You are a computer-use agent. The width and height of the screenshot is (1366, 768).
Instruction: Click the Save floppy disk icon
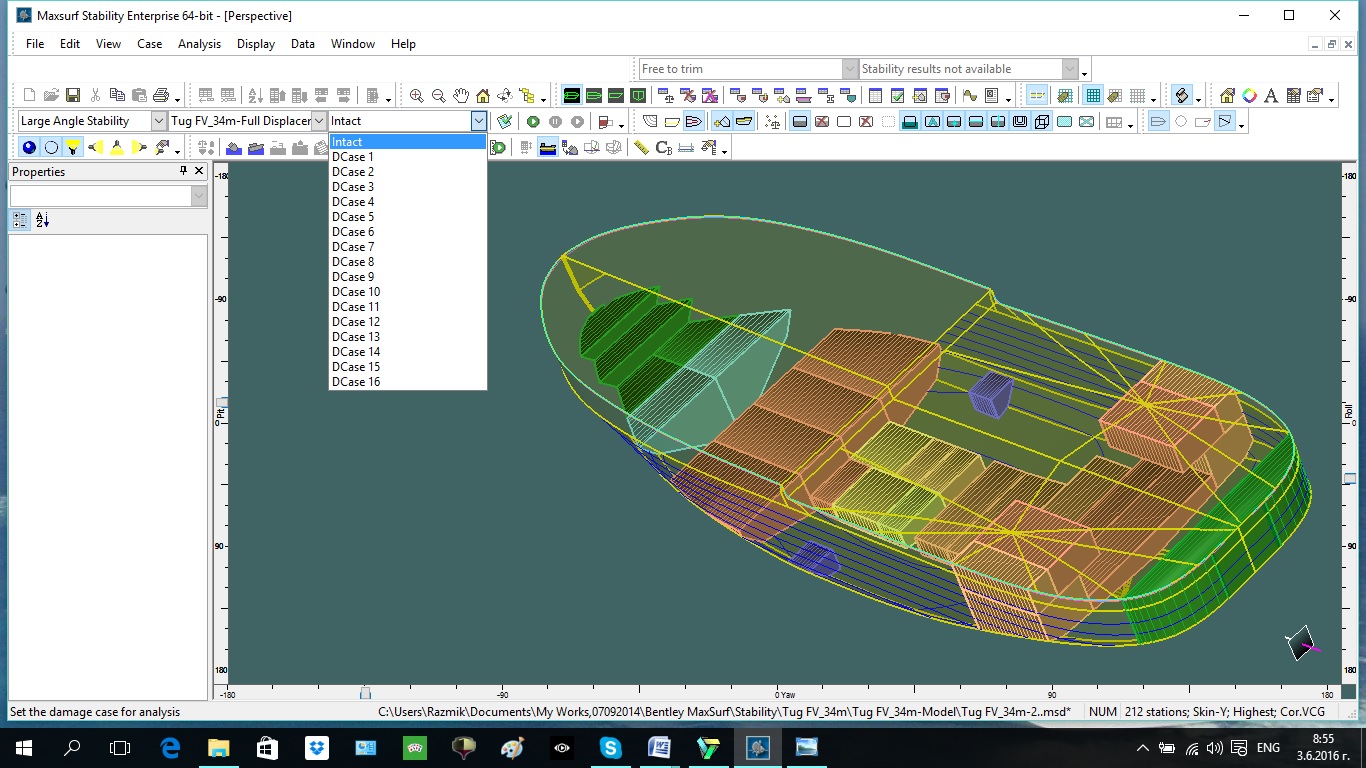point(73,96)
